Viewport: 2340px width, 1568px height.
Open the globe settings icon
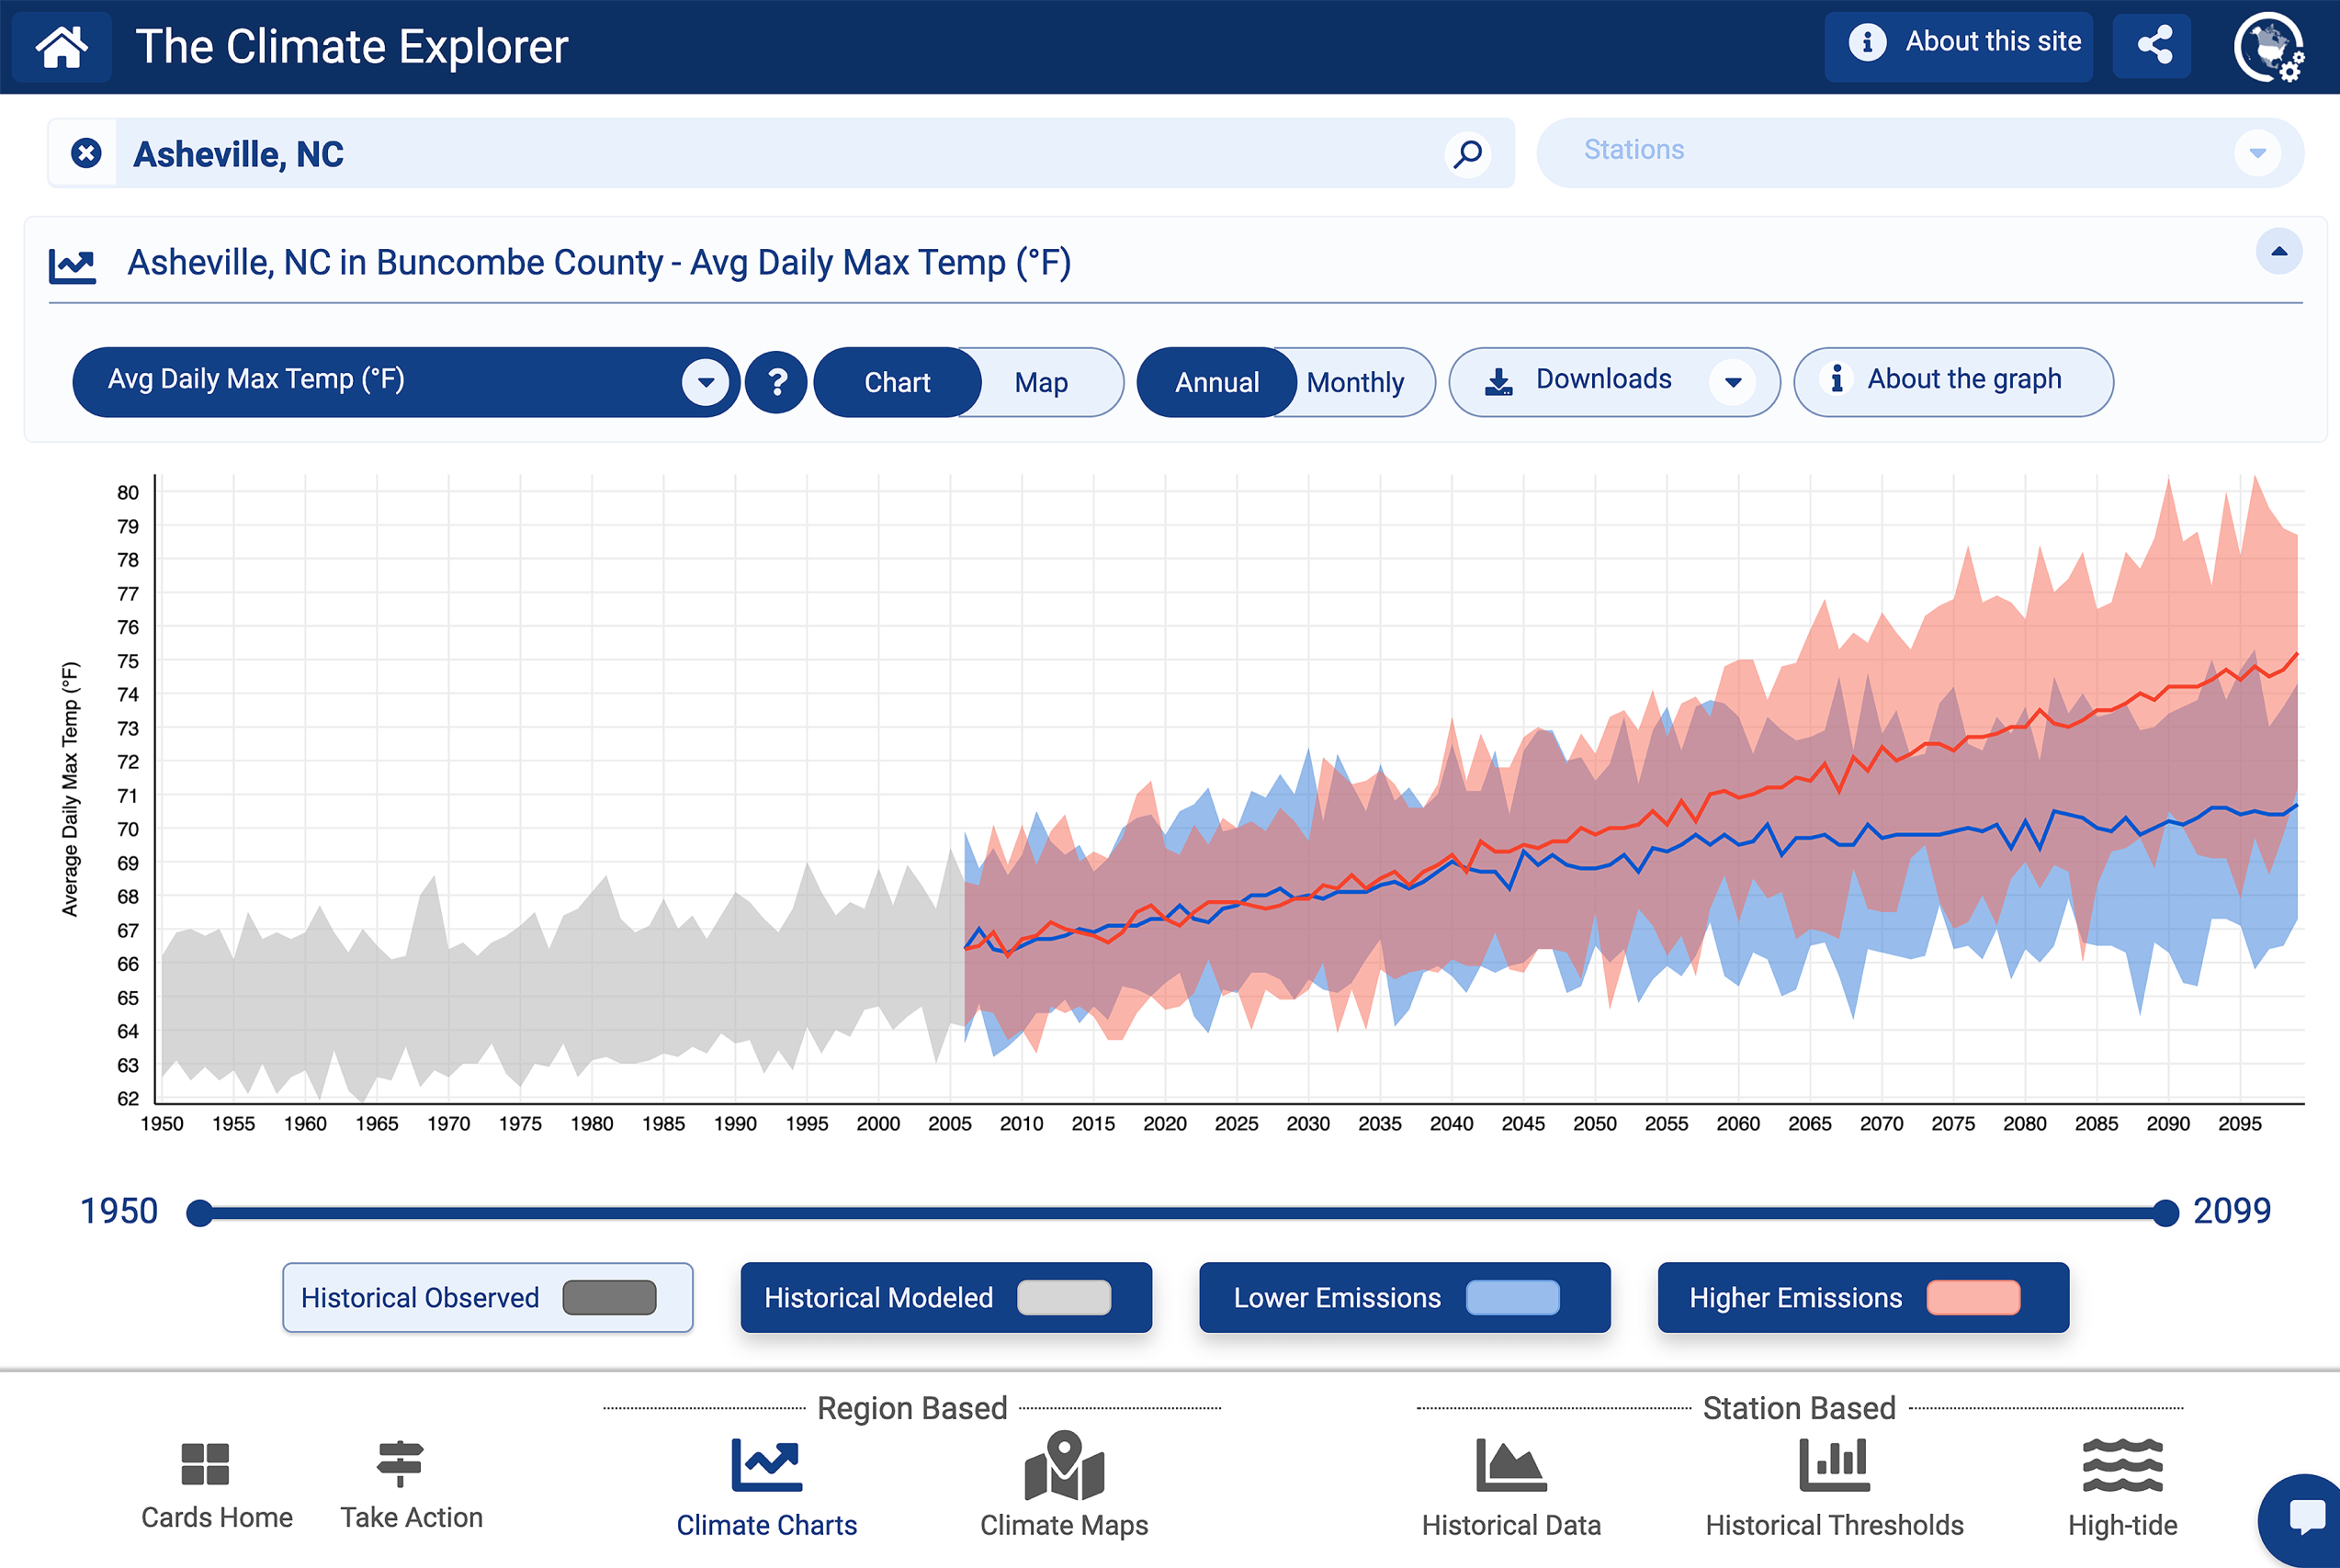[x=2269, y=47]
